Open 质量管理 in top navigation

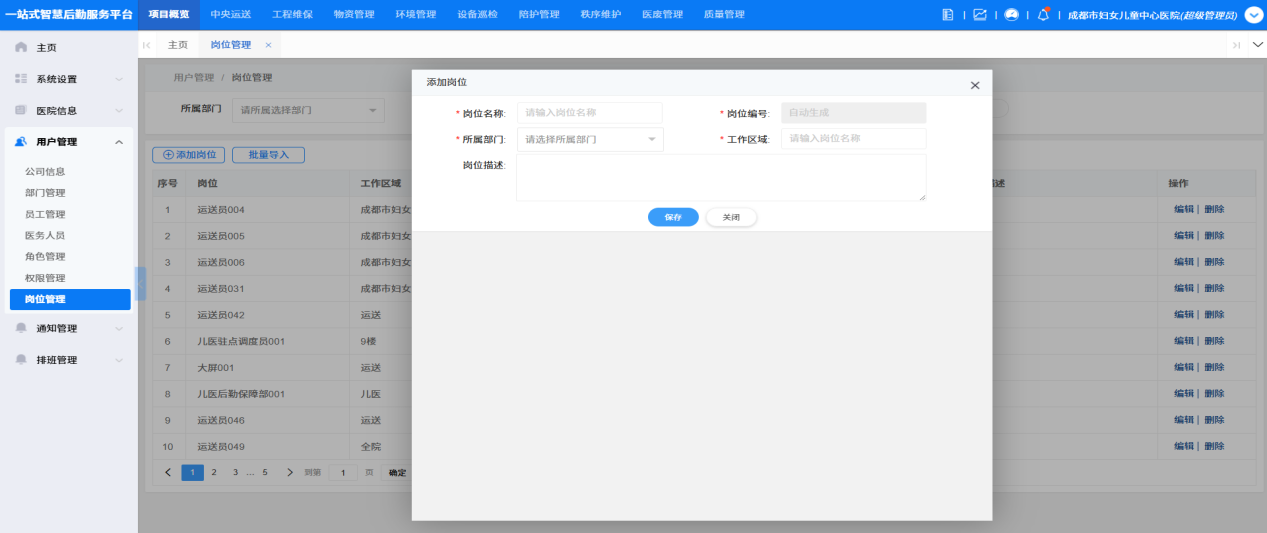tap(724, 15)
